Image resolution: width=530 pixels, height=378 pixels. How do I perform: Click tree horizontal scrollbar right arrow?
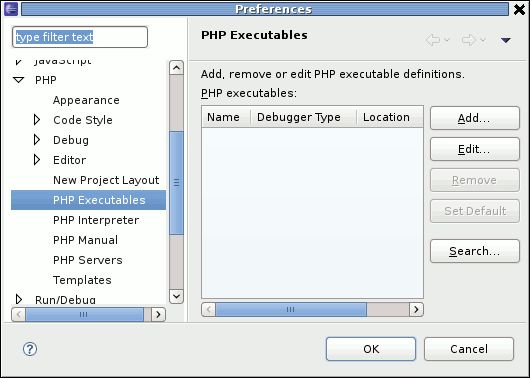pos(158,315)
